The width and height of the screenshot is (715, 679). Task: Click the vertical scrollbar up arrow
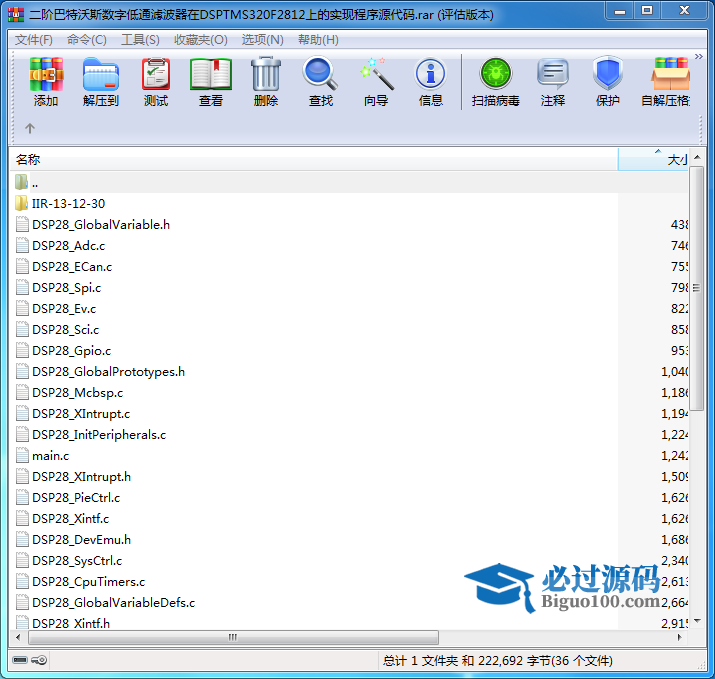pos(697,157)
